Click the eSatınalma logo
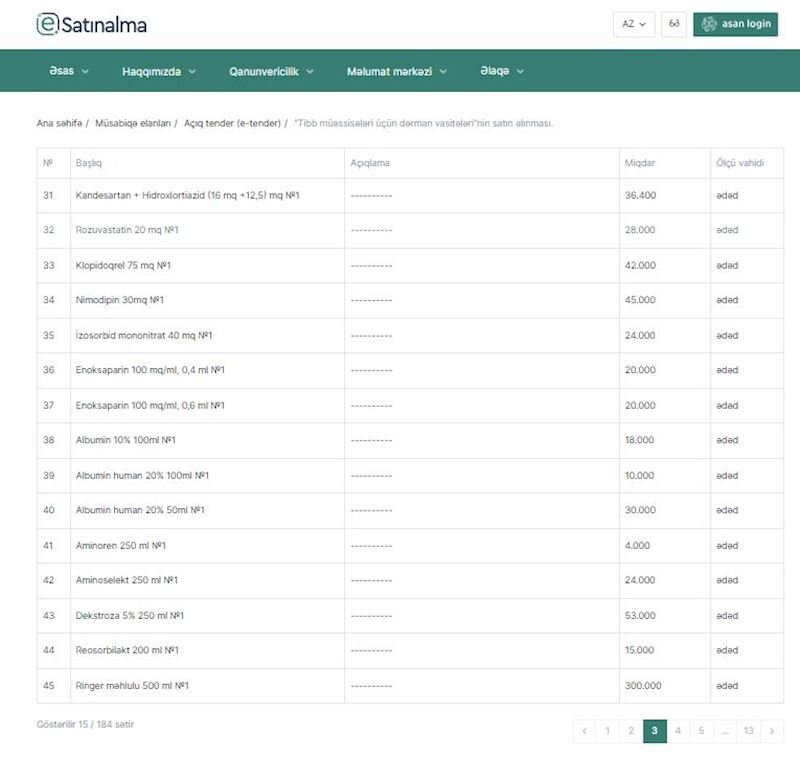 [x=91, y=24]
